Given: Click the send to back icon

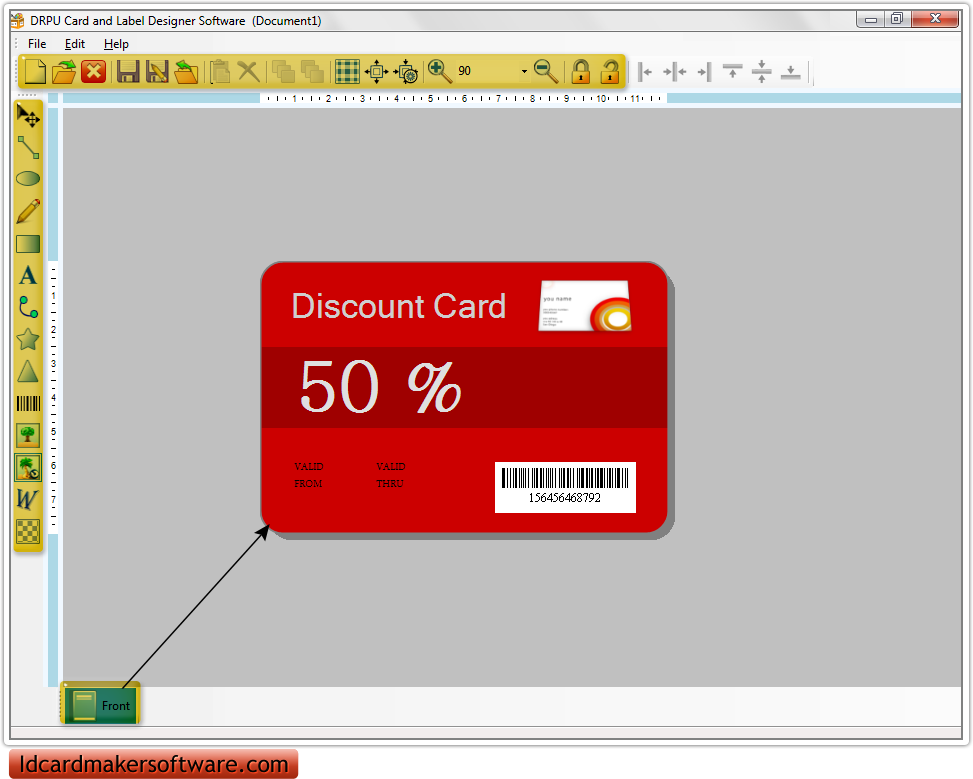Looking at the screenshot, I should 312,71.
